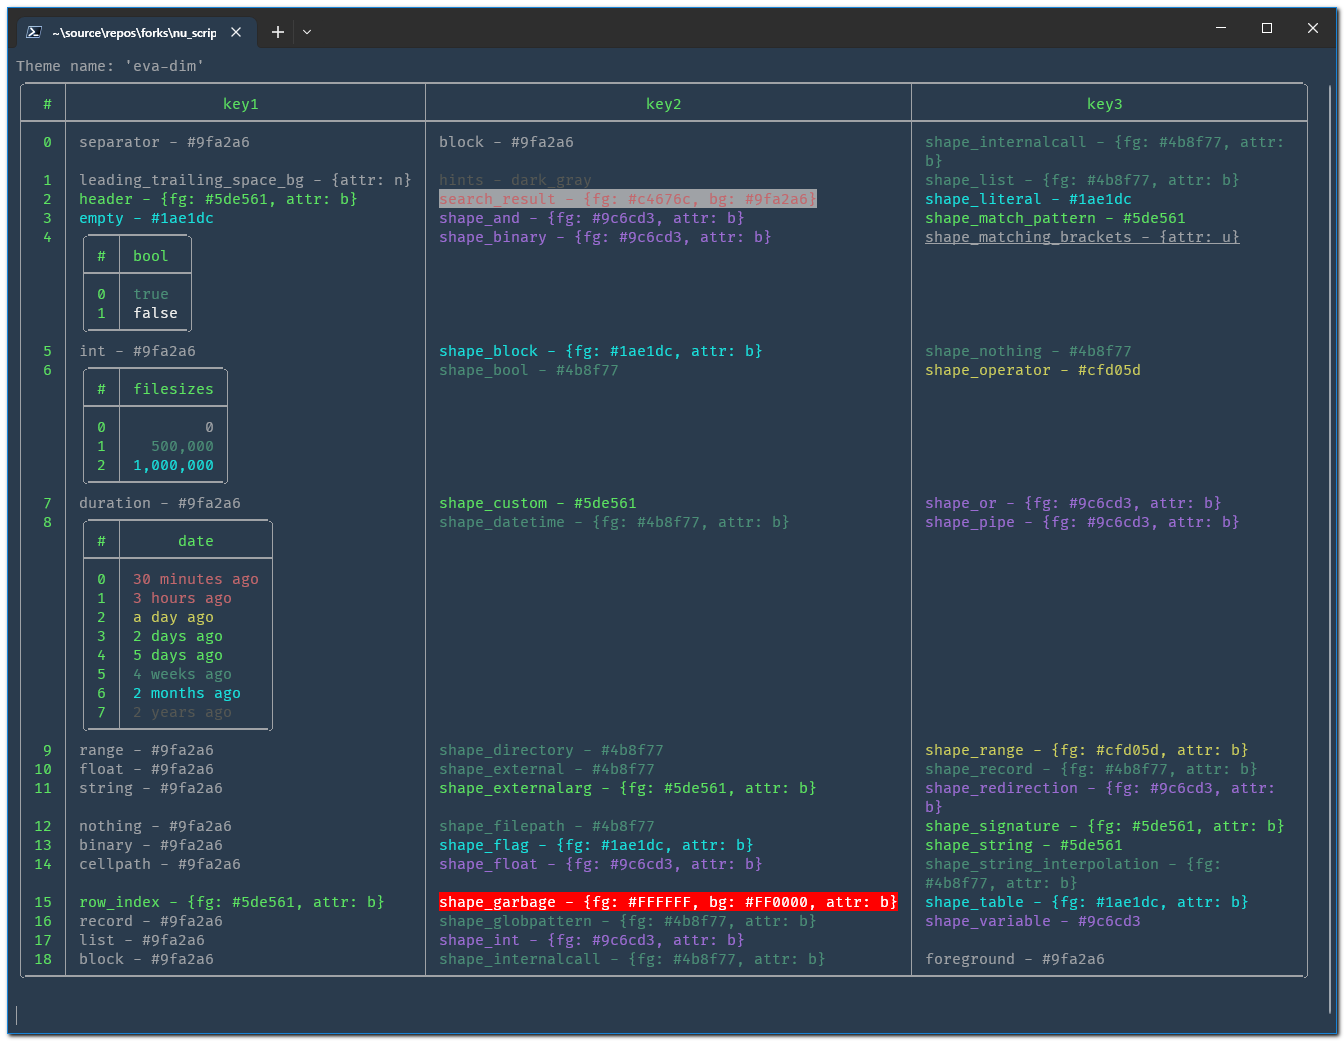Open the new tab profile dropdown

307,32
